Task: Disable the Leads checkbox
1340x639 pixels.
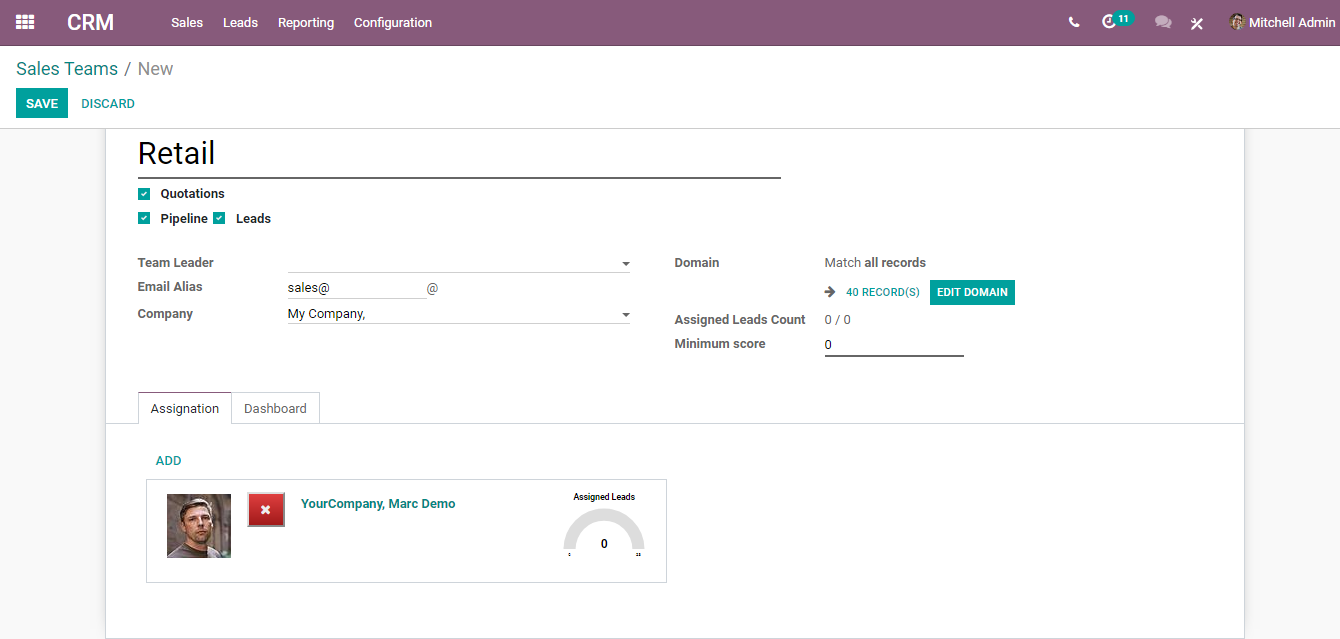Action: 219,218
